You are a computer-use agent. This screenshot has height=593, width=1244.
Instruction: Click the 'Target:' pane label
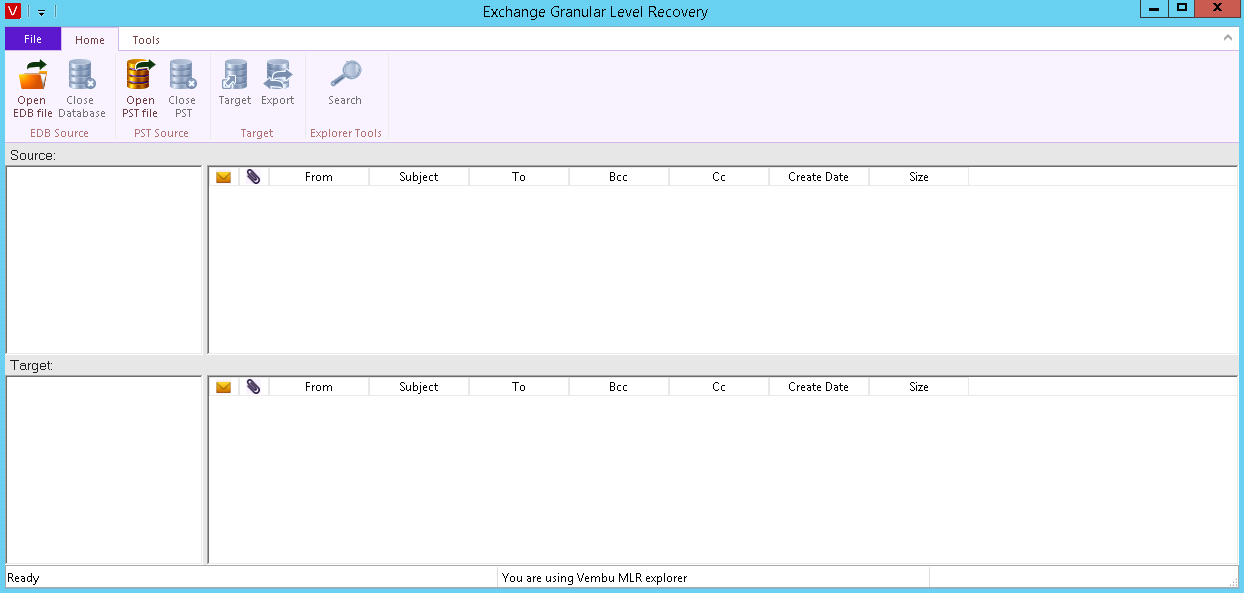[x=32, y=366]
